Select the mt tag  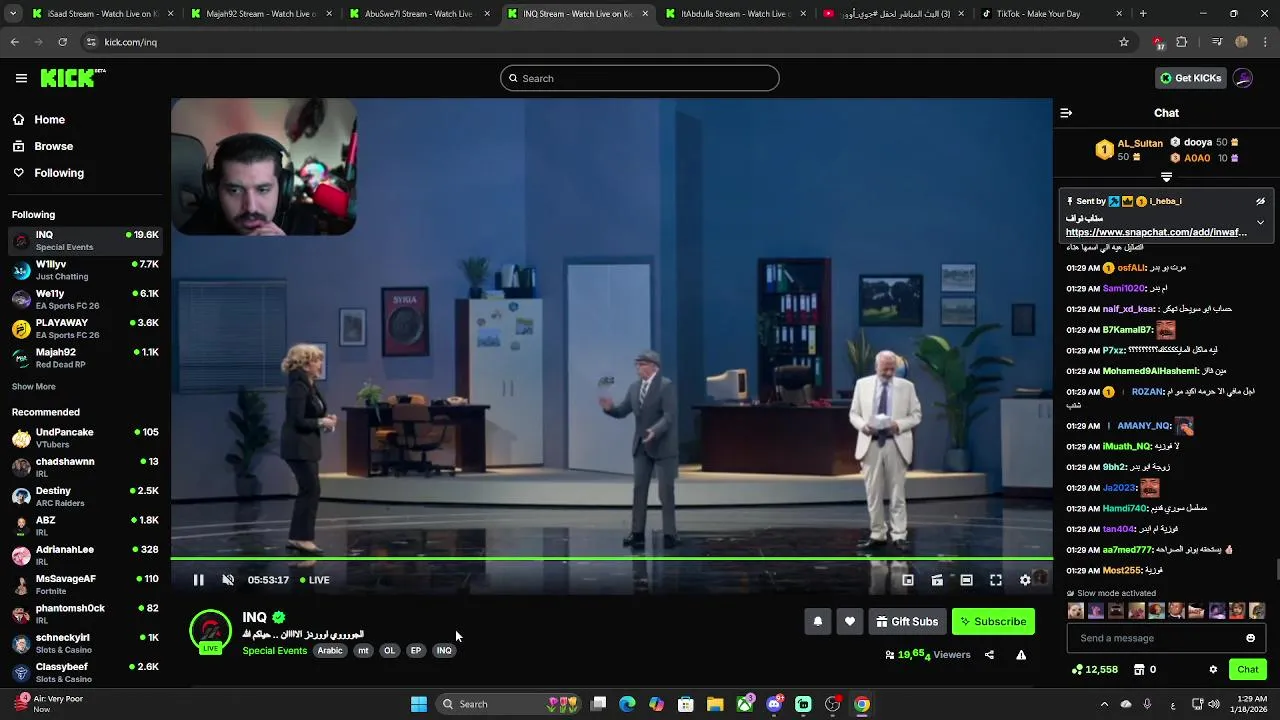click(363, 651)
